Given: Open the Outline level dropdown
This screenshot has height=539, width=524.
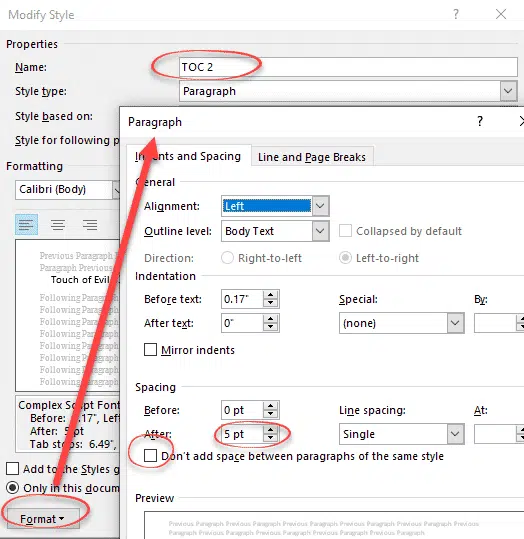Looking at the screenshot, I should pyautogui.click(x=320, y=231).
